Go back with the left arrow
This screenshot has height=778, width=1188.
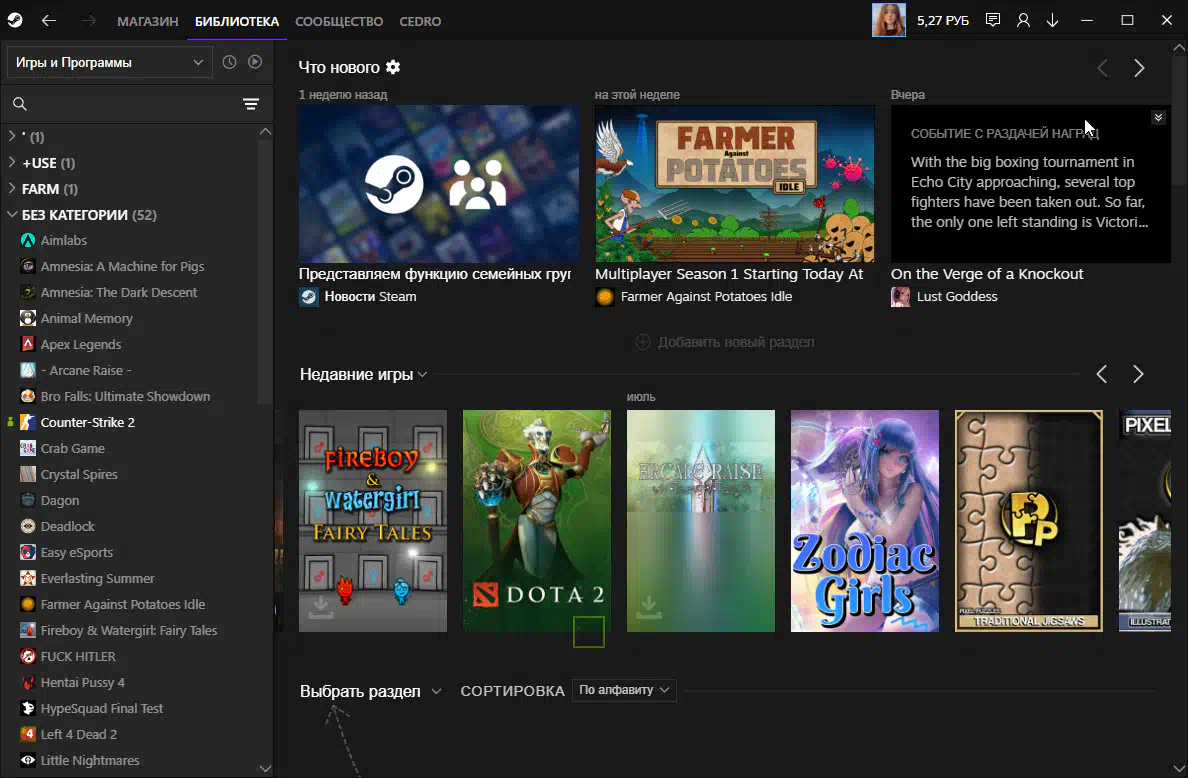(x=48, y=20)
